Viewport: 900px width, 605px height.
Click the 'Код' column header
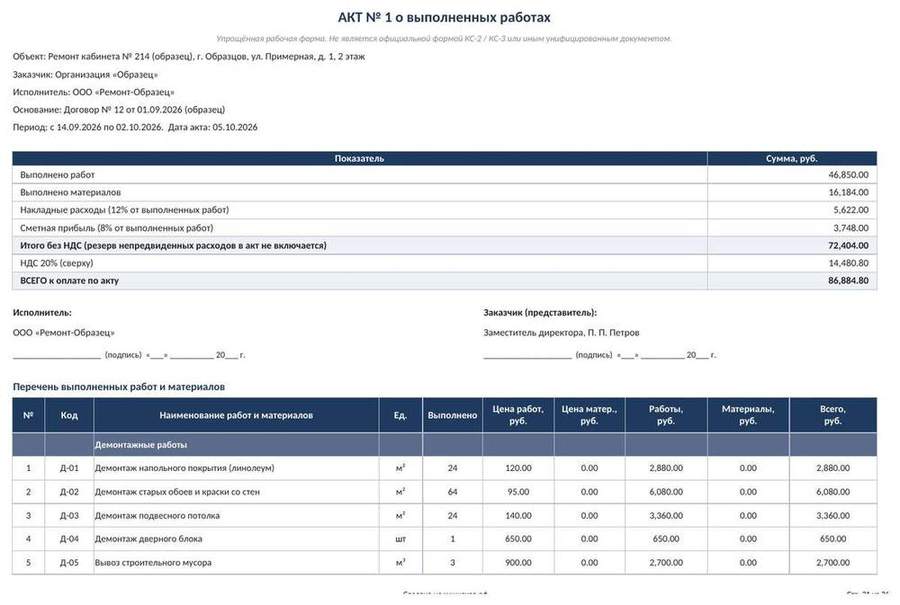(x=69, y=415)
